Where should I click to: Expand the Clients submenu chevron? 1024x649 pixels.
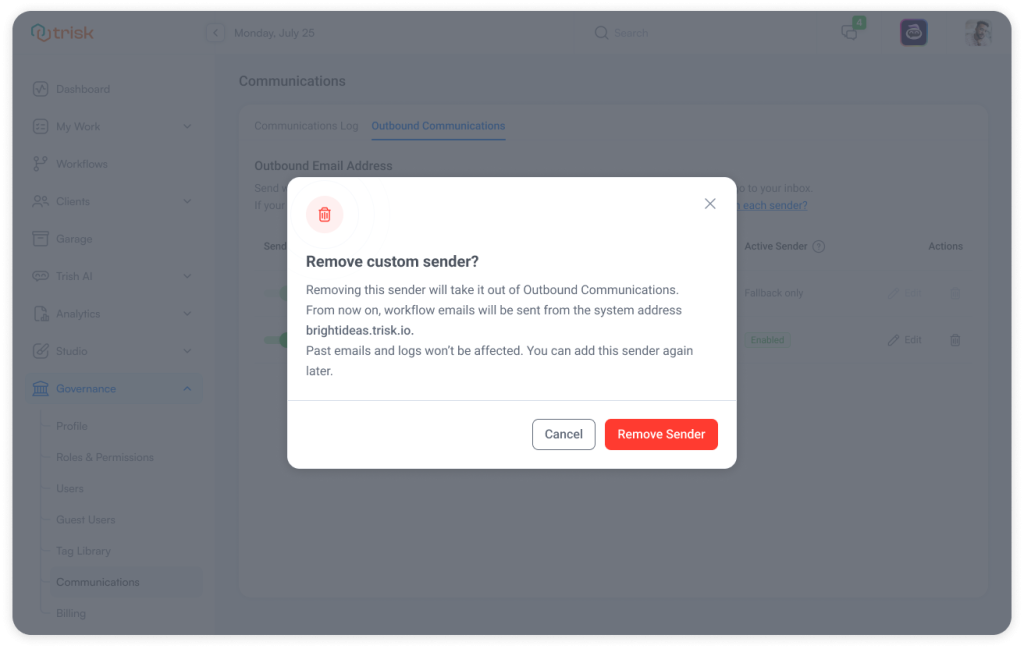[187, 202]
